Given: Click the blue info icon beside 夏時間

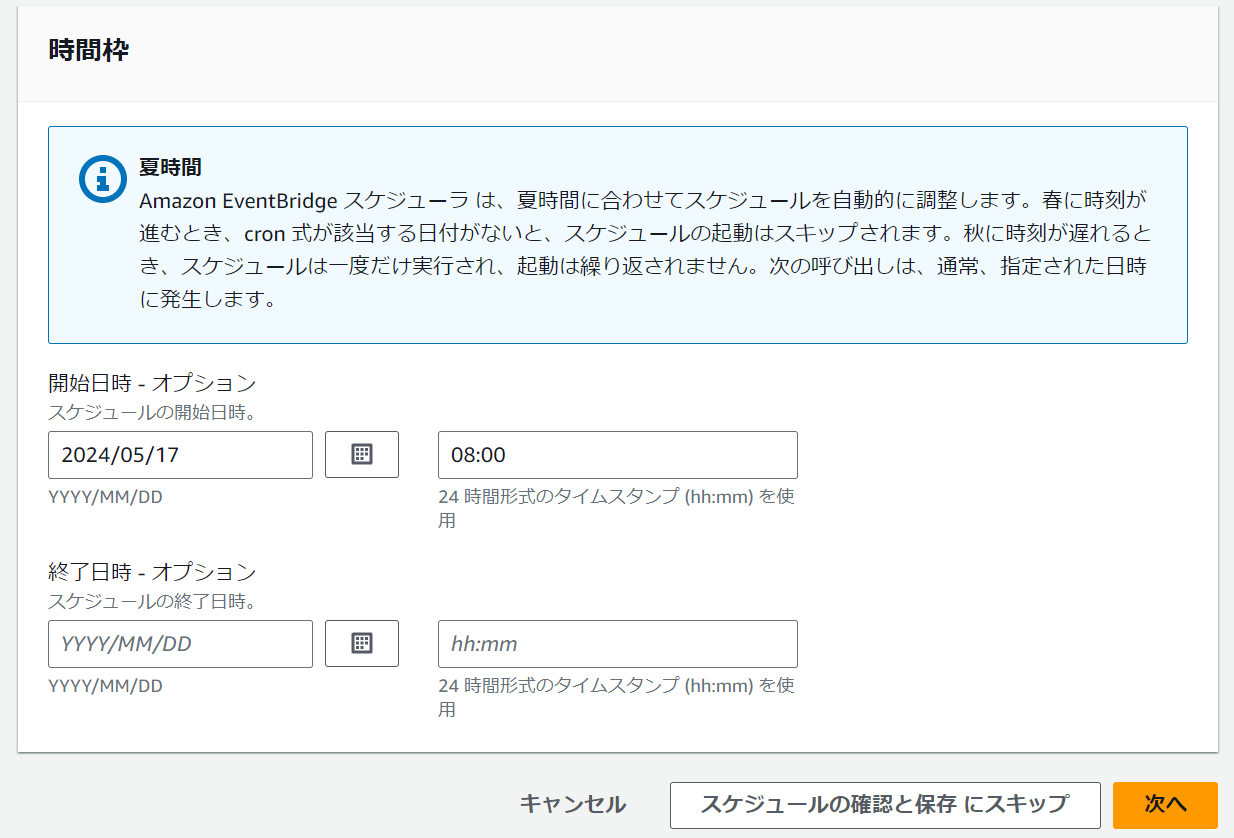Looking at the screenshot, I should (101, 179).
